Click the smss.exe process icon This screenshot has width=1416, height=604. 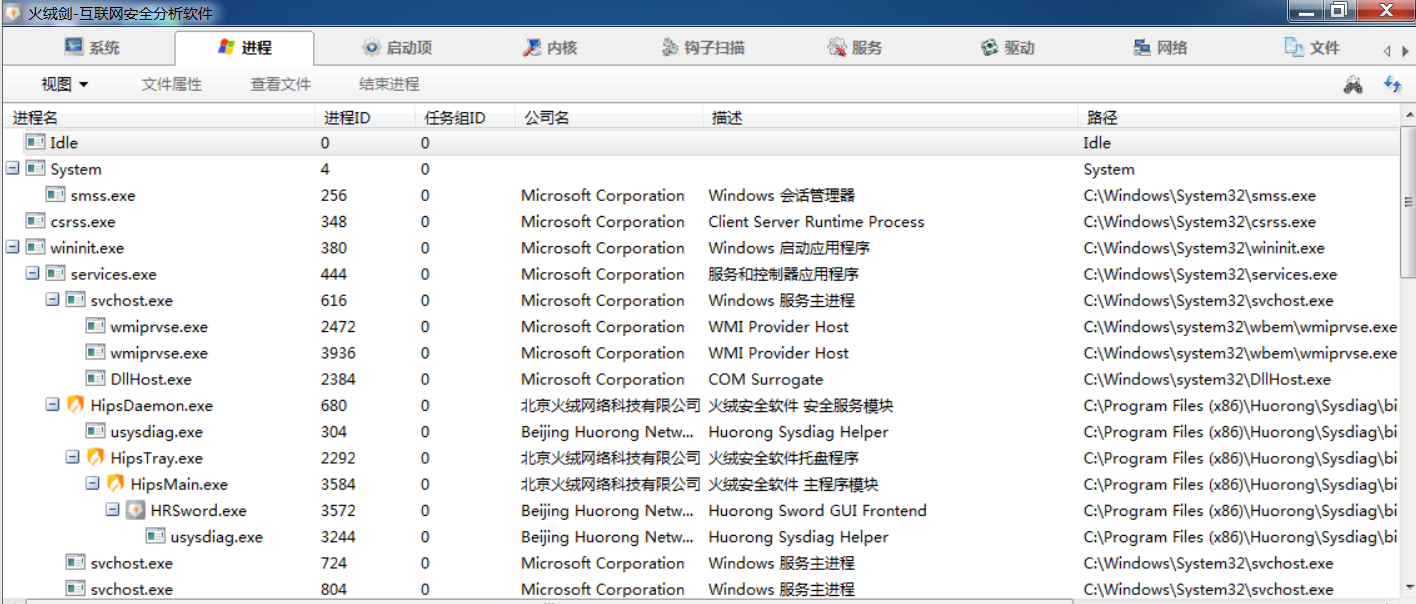tap(55, 195)
